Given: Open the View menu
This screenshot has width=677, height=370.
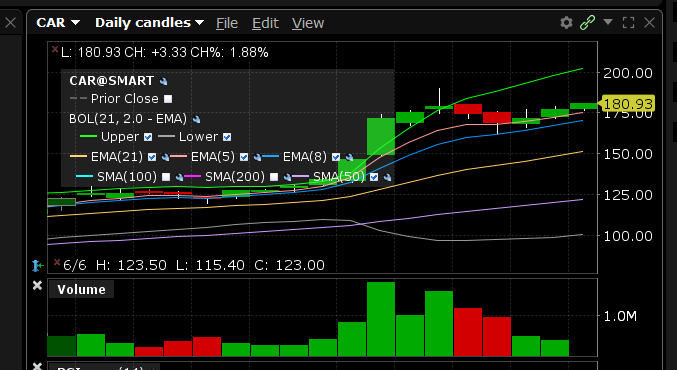Looking at the screenshot, I should coord(308,23).
